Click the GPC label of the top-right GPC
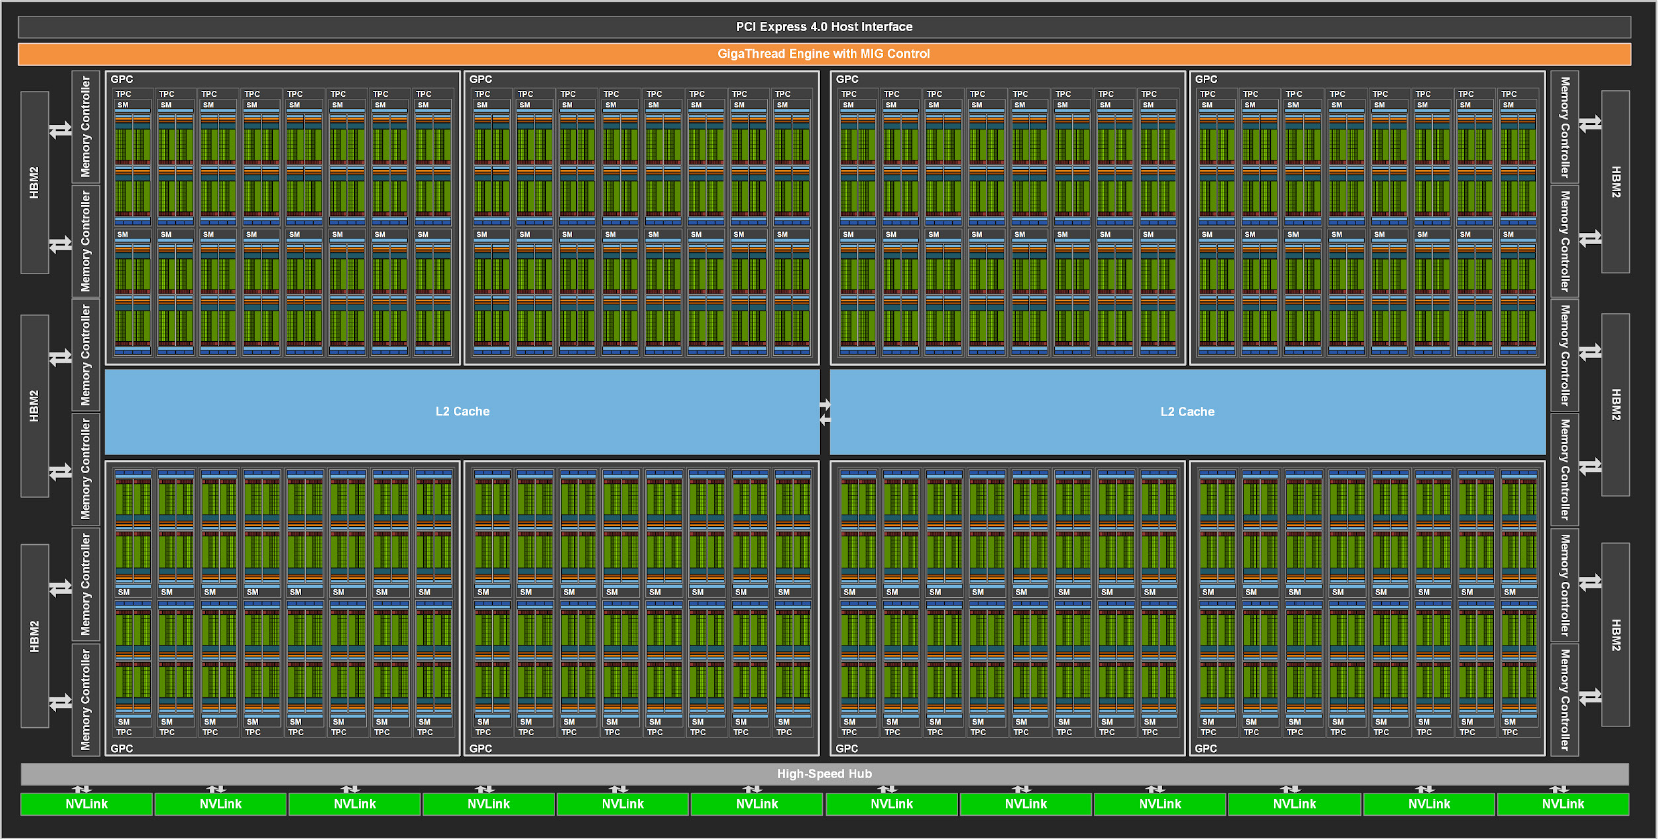 point(1206,79)
